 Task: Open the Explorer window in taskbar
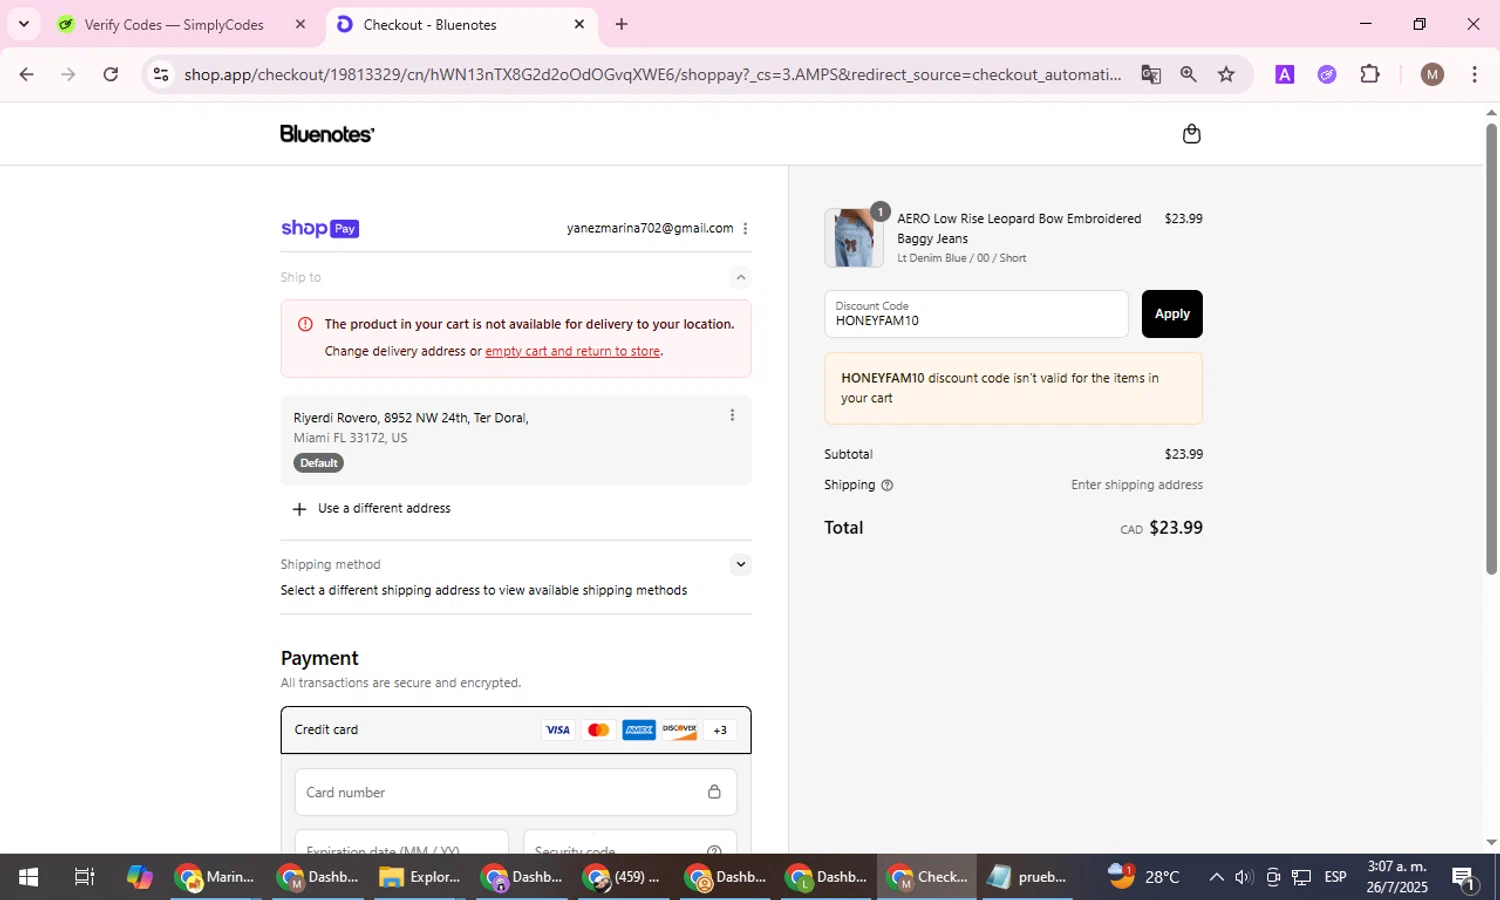420,877
